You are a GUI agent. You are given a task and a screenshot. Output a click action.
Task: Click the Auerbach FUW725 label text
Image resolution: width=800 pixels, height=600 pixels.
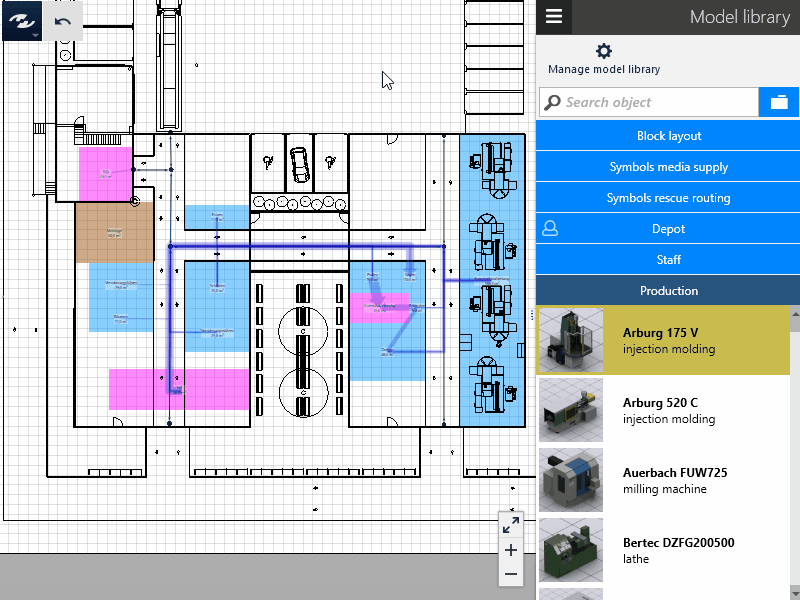[x=675, y=472]
